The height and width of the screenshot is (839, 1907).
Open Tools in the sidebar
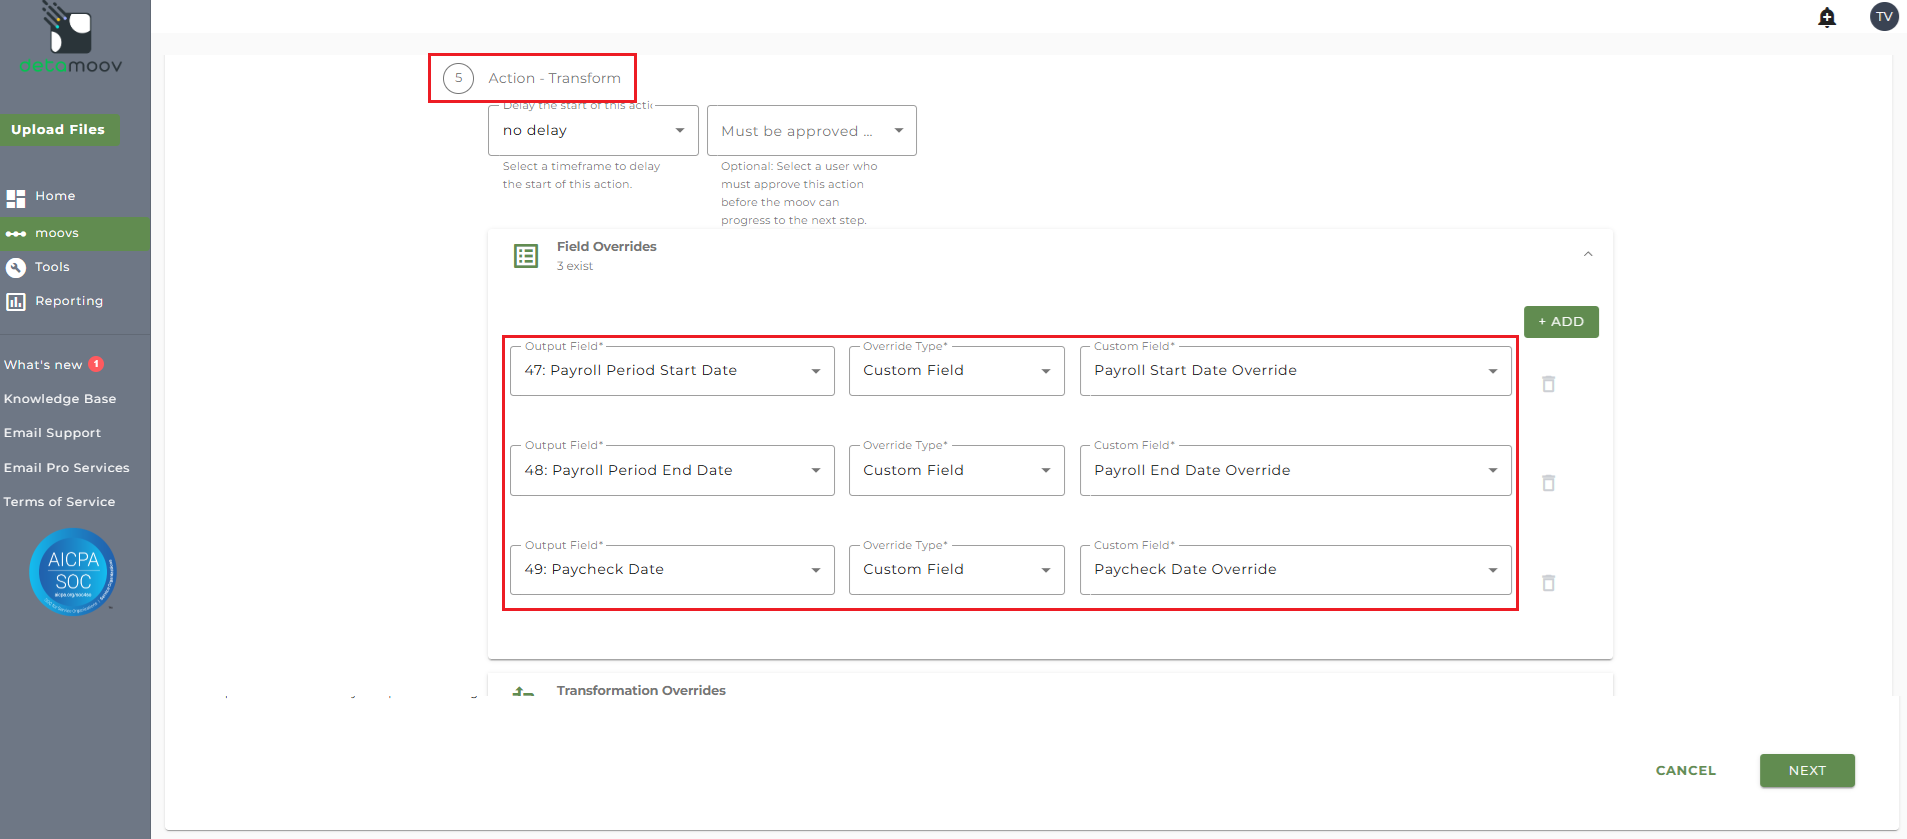click(52, 267)
